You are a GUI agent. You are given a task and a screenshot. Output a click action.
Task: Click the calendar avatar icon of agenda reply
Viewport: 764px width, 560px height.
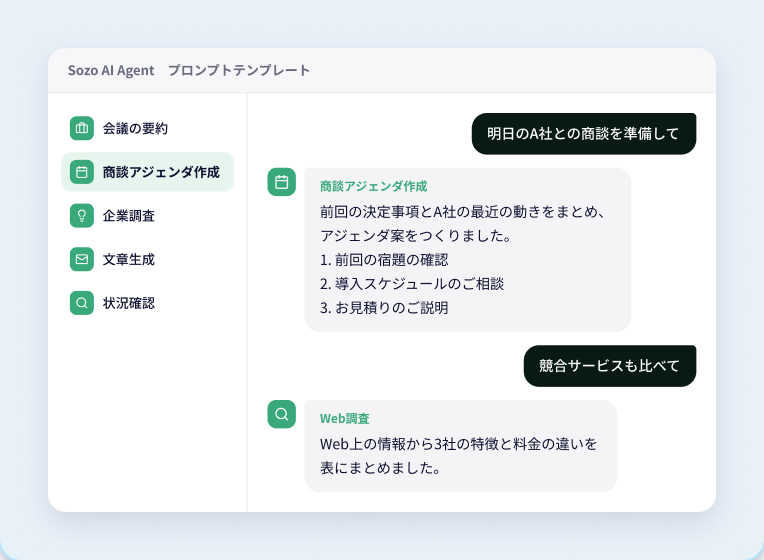(282, 182)
